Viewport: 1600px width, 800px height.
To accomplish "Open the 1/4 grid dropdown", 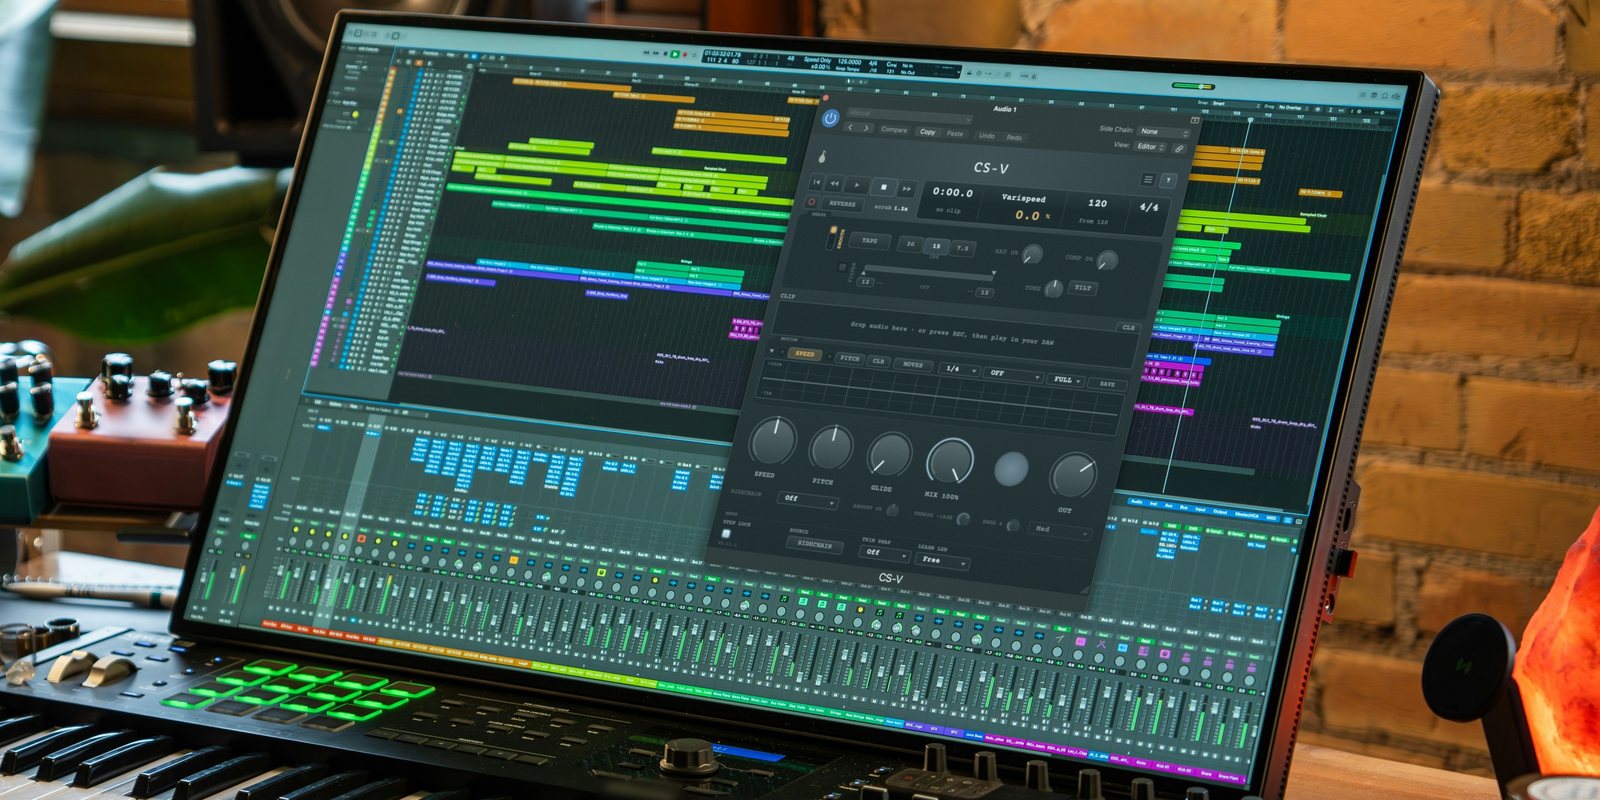I will click(959, 370).
